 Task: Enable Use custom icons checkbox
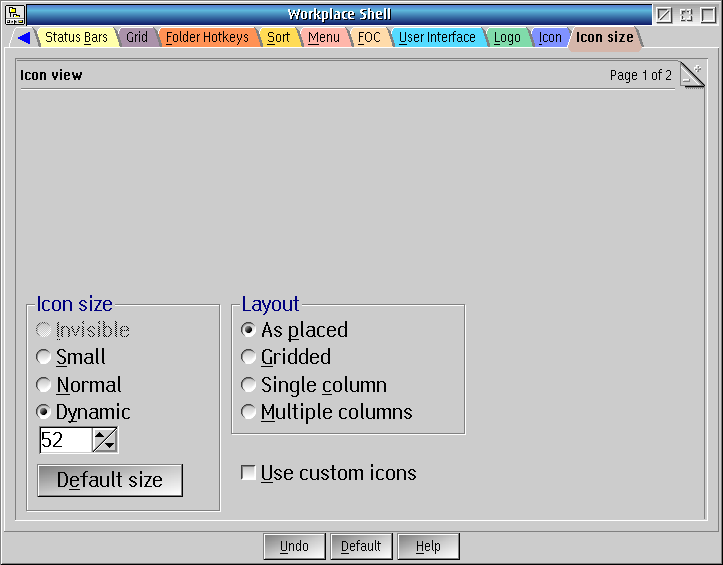pos(329,473)
